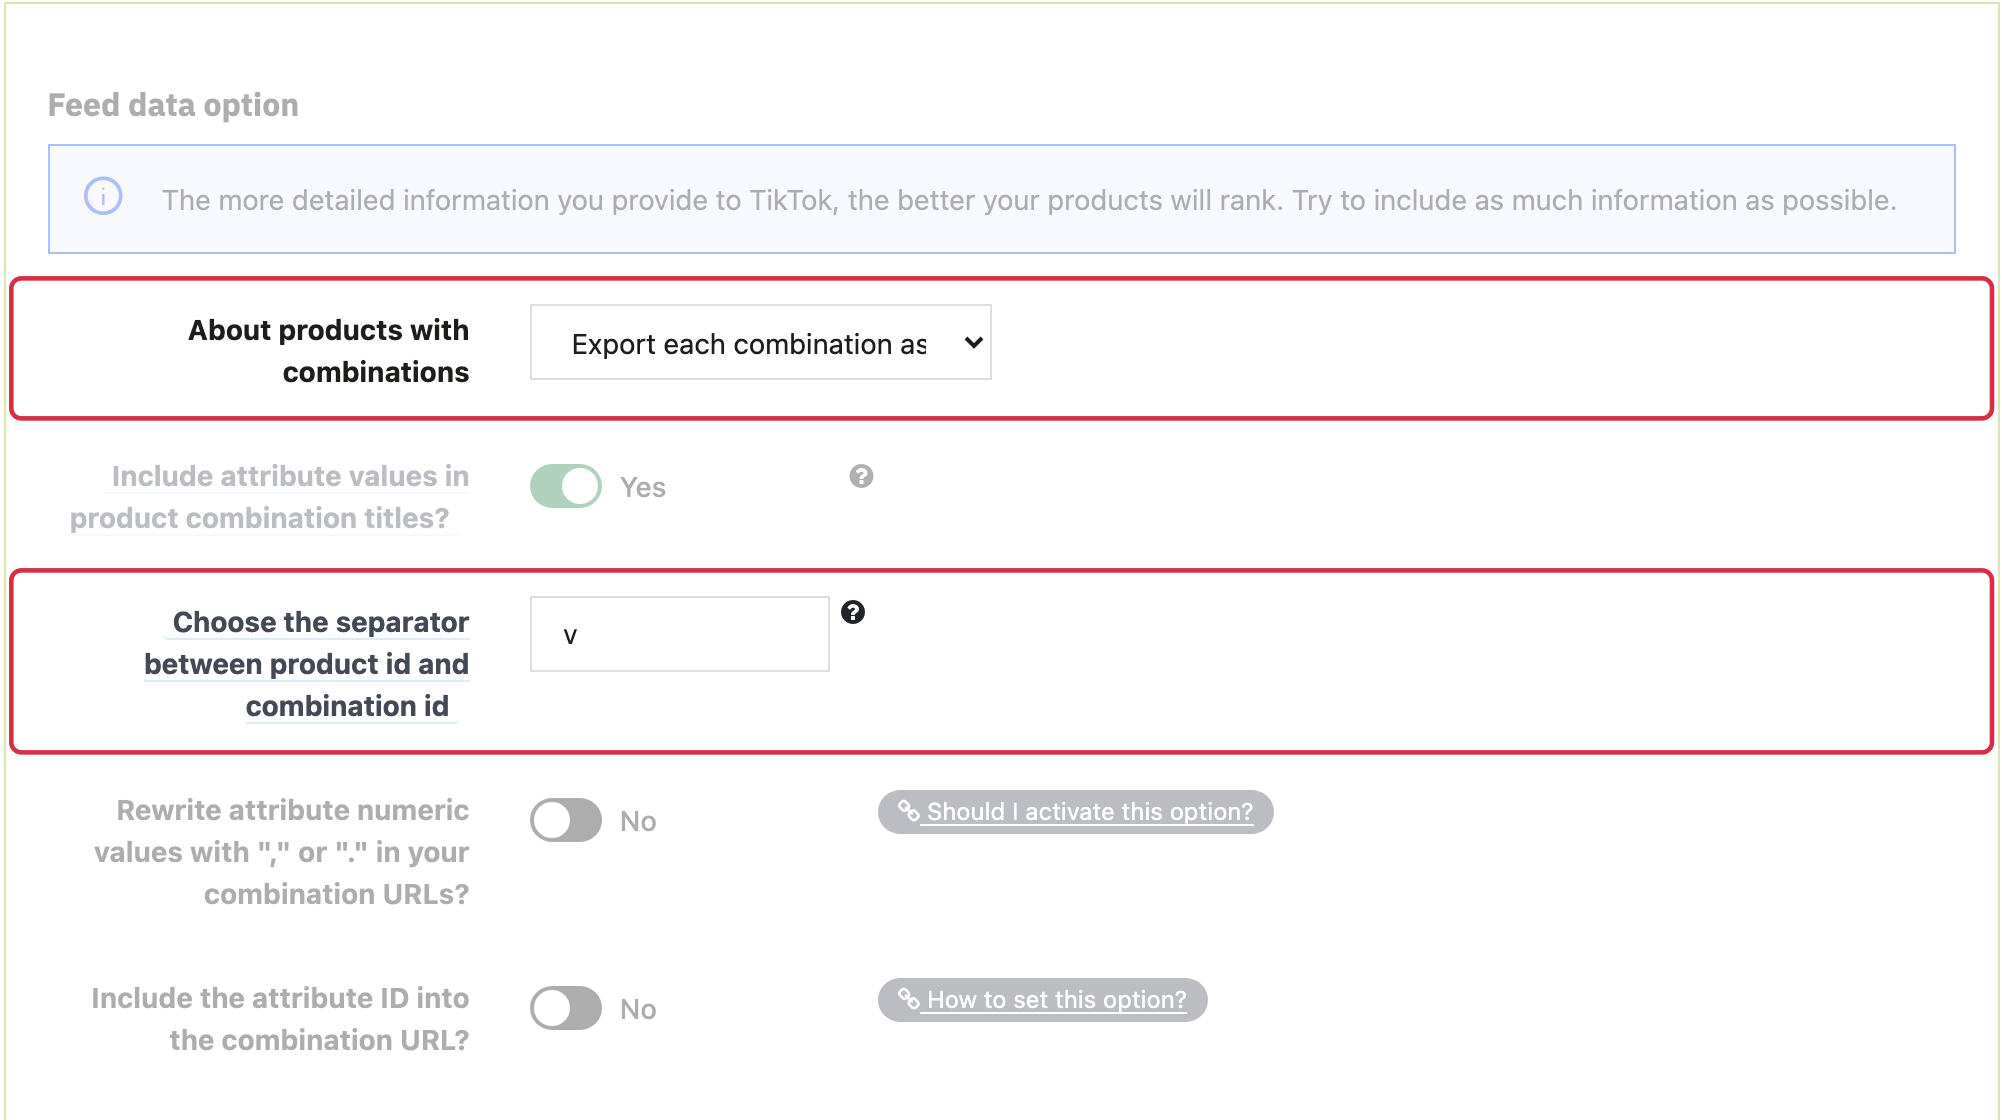Viewport: 2002px width, 1120px height.
Task: Click the 'Include attribute values in product combination titles?' label
Action: [x=269, y=497]
